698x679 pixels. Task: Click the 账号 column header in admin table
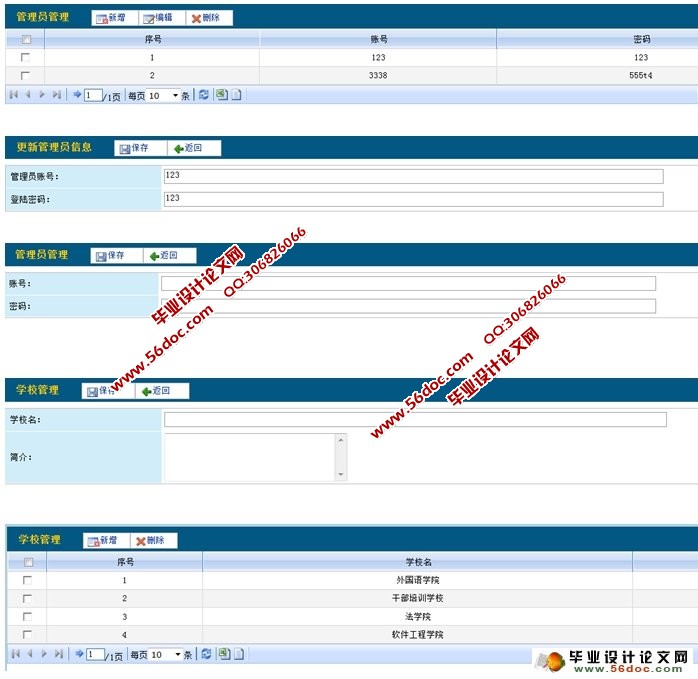pyautogui.click(x=378, y=39)
